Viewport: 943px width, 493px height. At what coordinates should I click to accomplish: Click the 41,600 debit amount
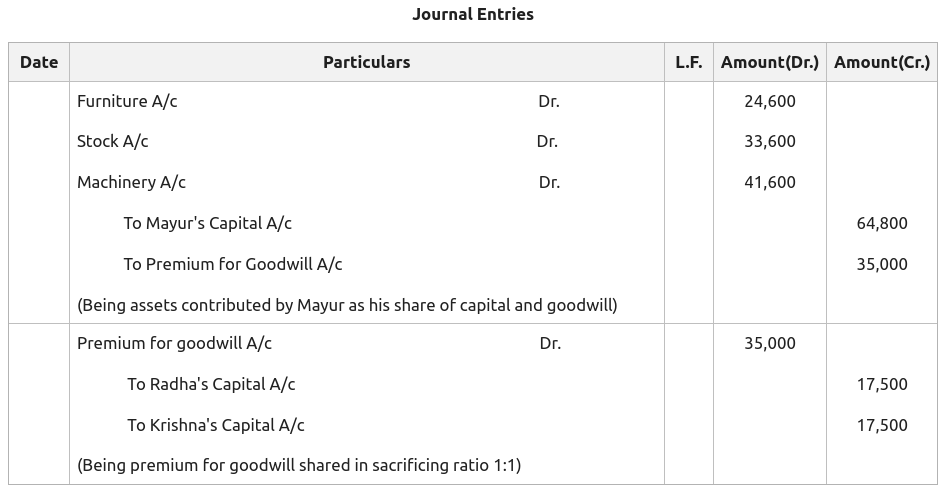coord(770,182)
